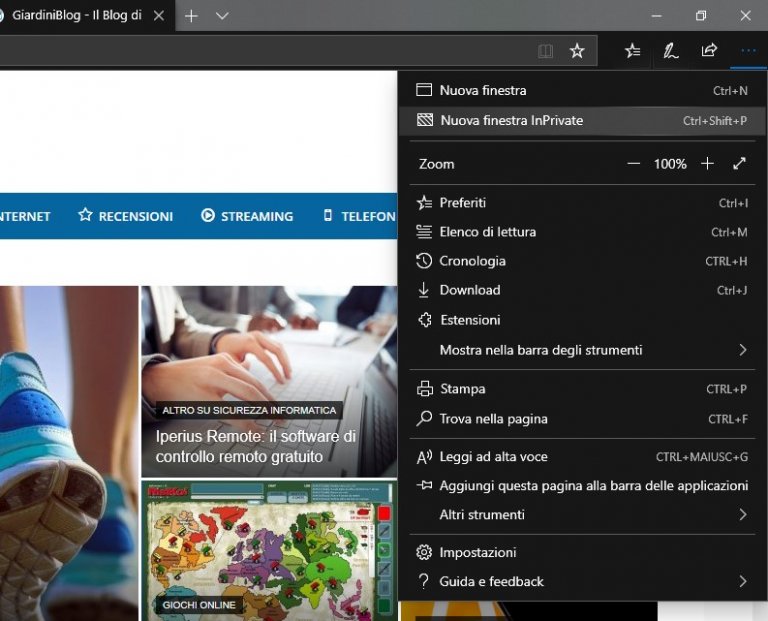Viewport: 768px width, 621px height.
Task: Expand Mostra nella barra degli strumenti submenu
Action: [742, 350]
